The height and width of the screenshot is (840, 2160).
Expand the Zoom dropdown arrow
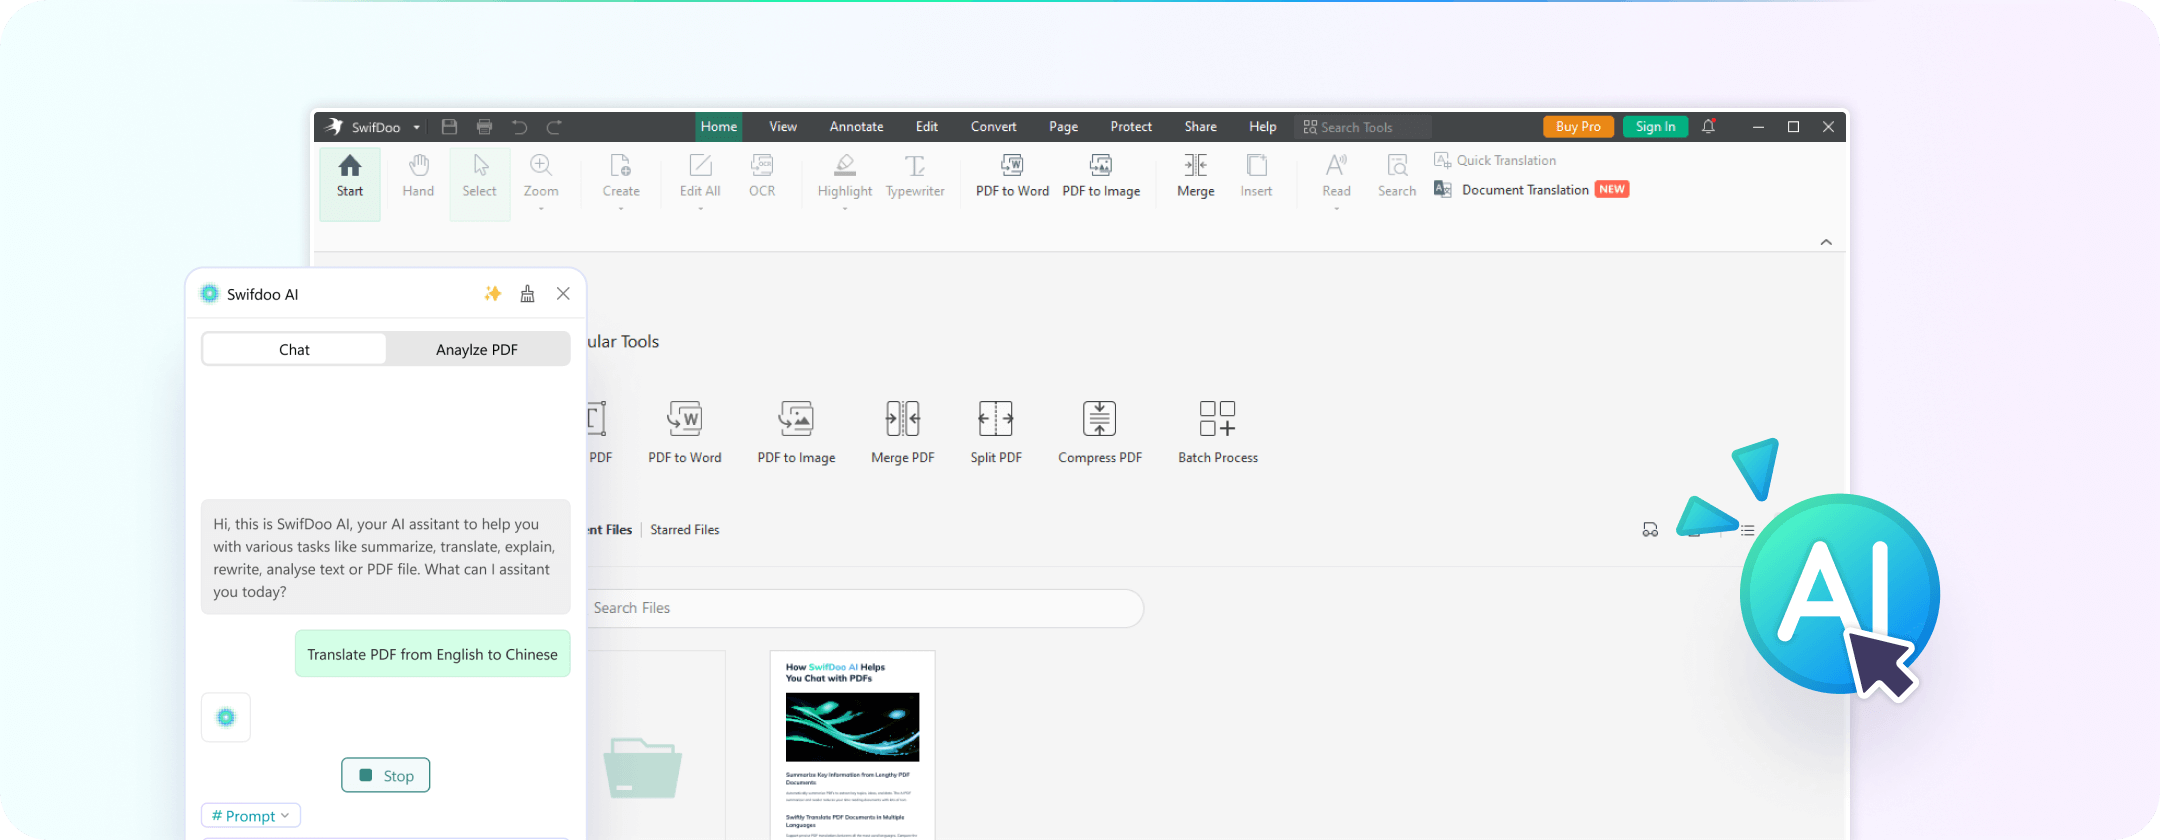541,209
